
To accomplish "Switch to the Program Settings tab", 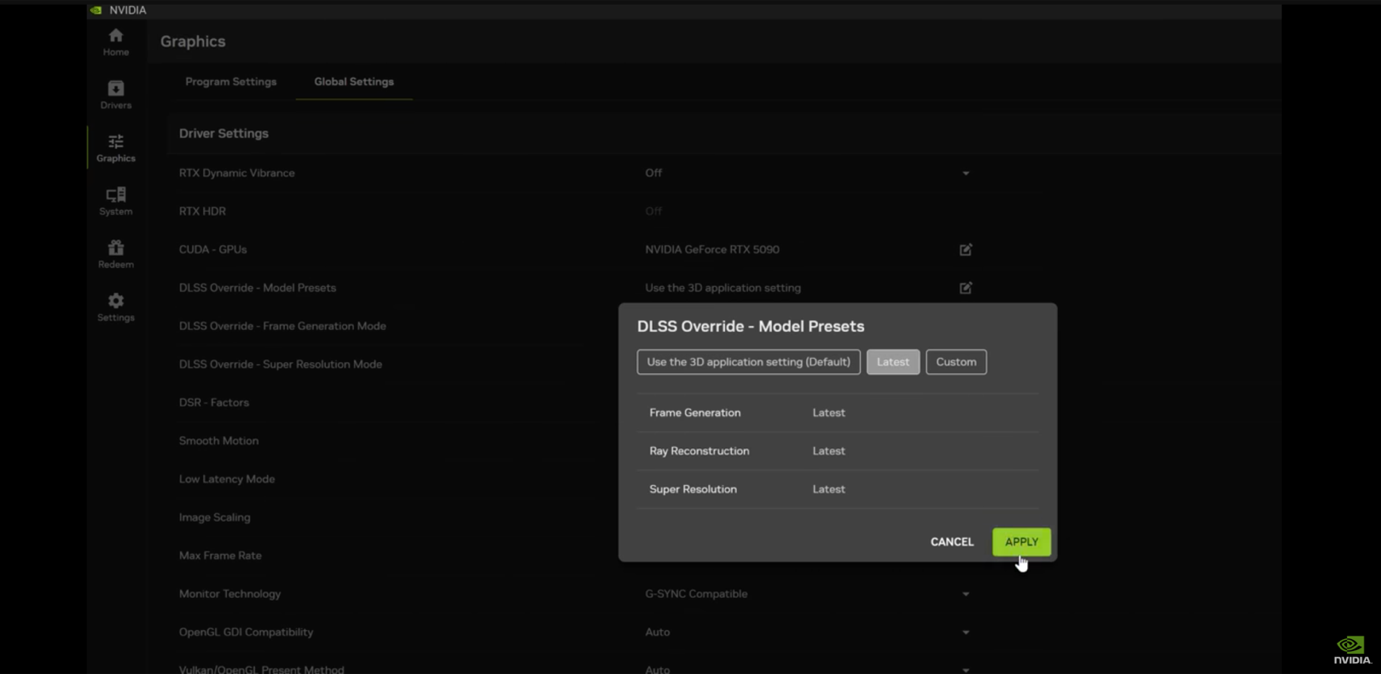I will (x=231, y=82).
